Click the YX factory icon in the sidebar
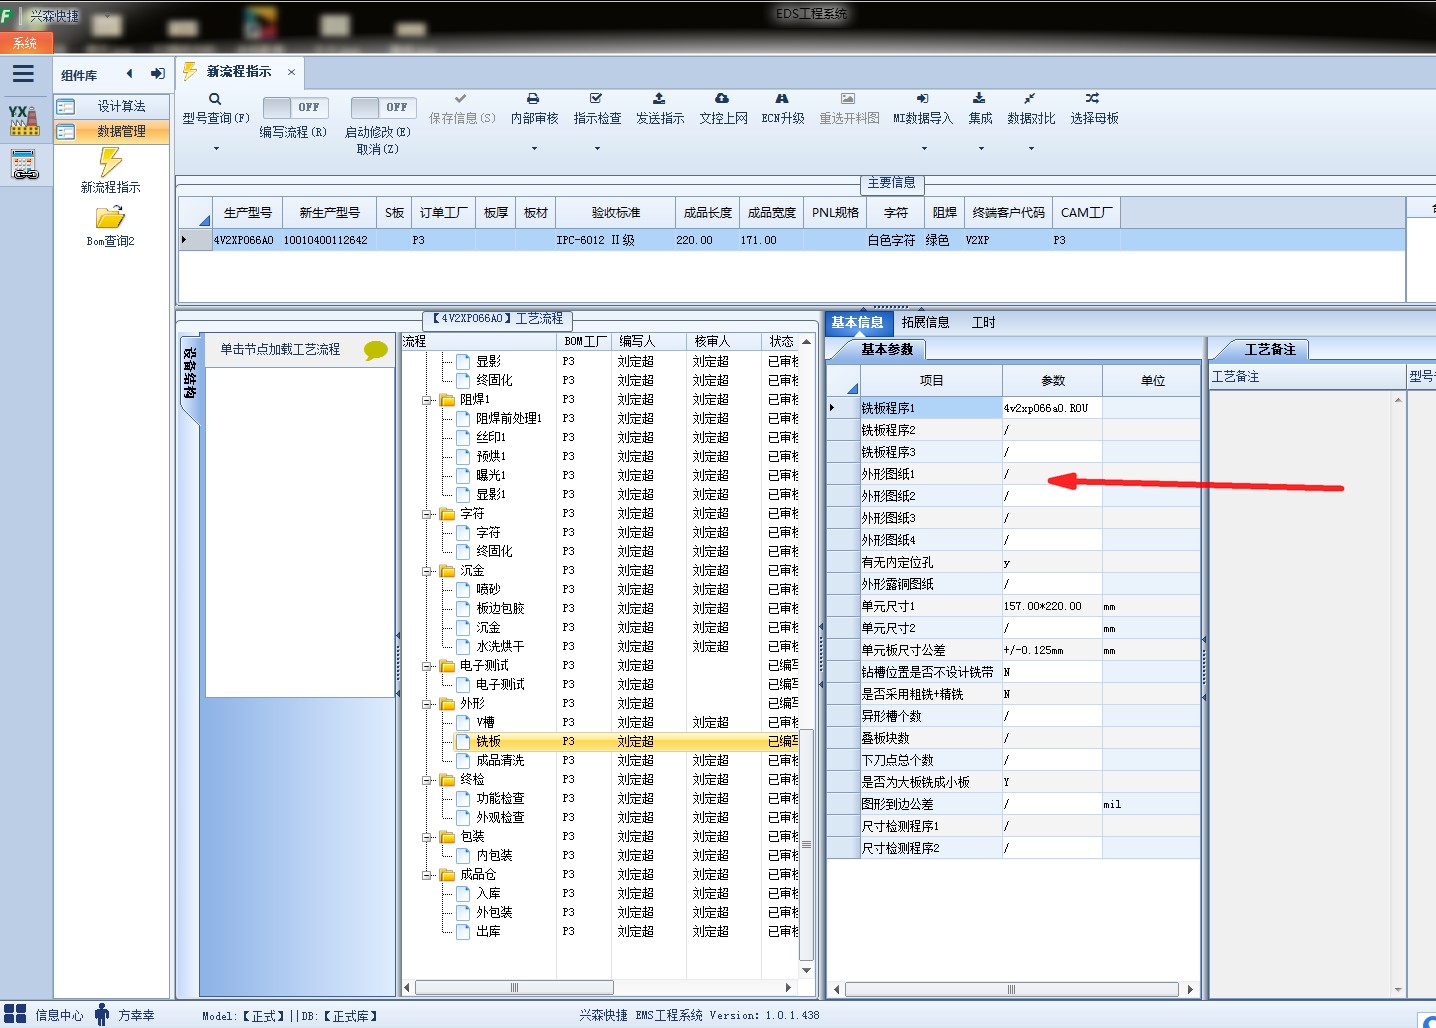Image resolution: width=1436 pixels, height=1028 pixels. pos(23,120)
